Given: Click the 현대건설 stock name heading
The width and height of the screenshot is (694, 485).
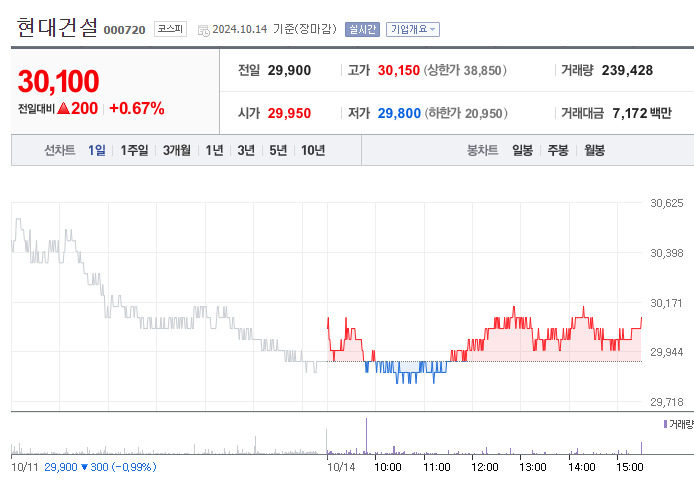Looking at the screenshot, I should pos(57,27).
